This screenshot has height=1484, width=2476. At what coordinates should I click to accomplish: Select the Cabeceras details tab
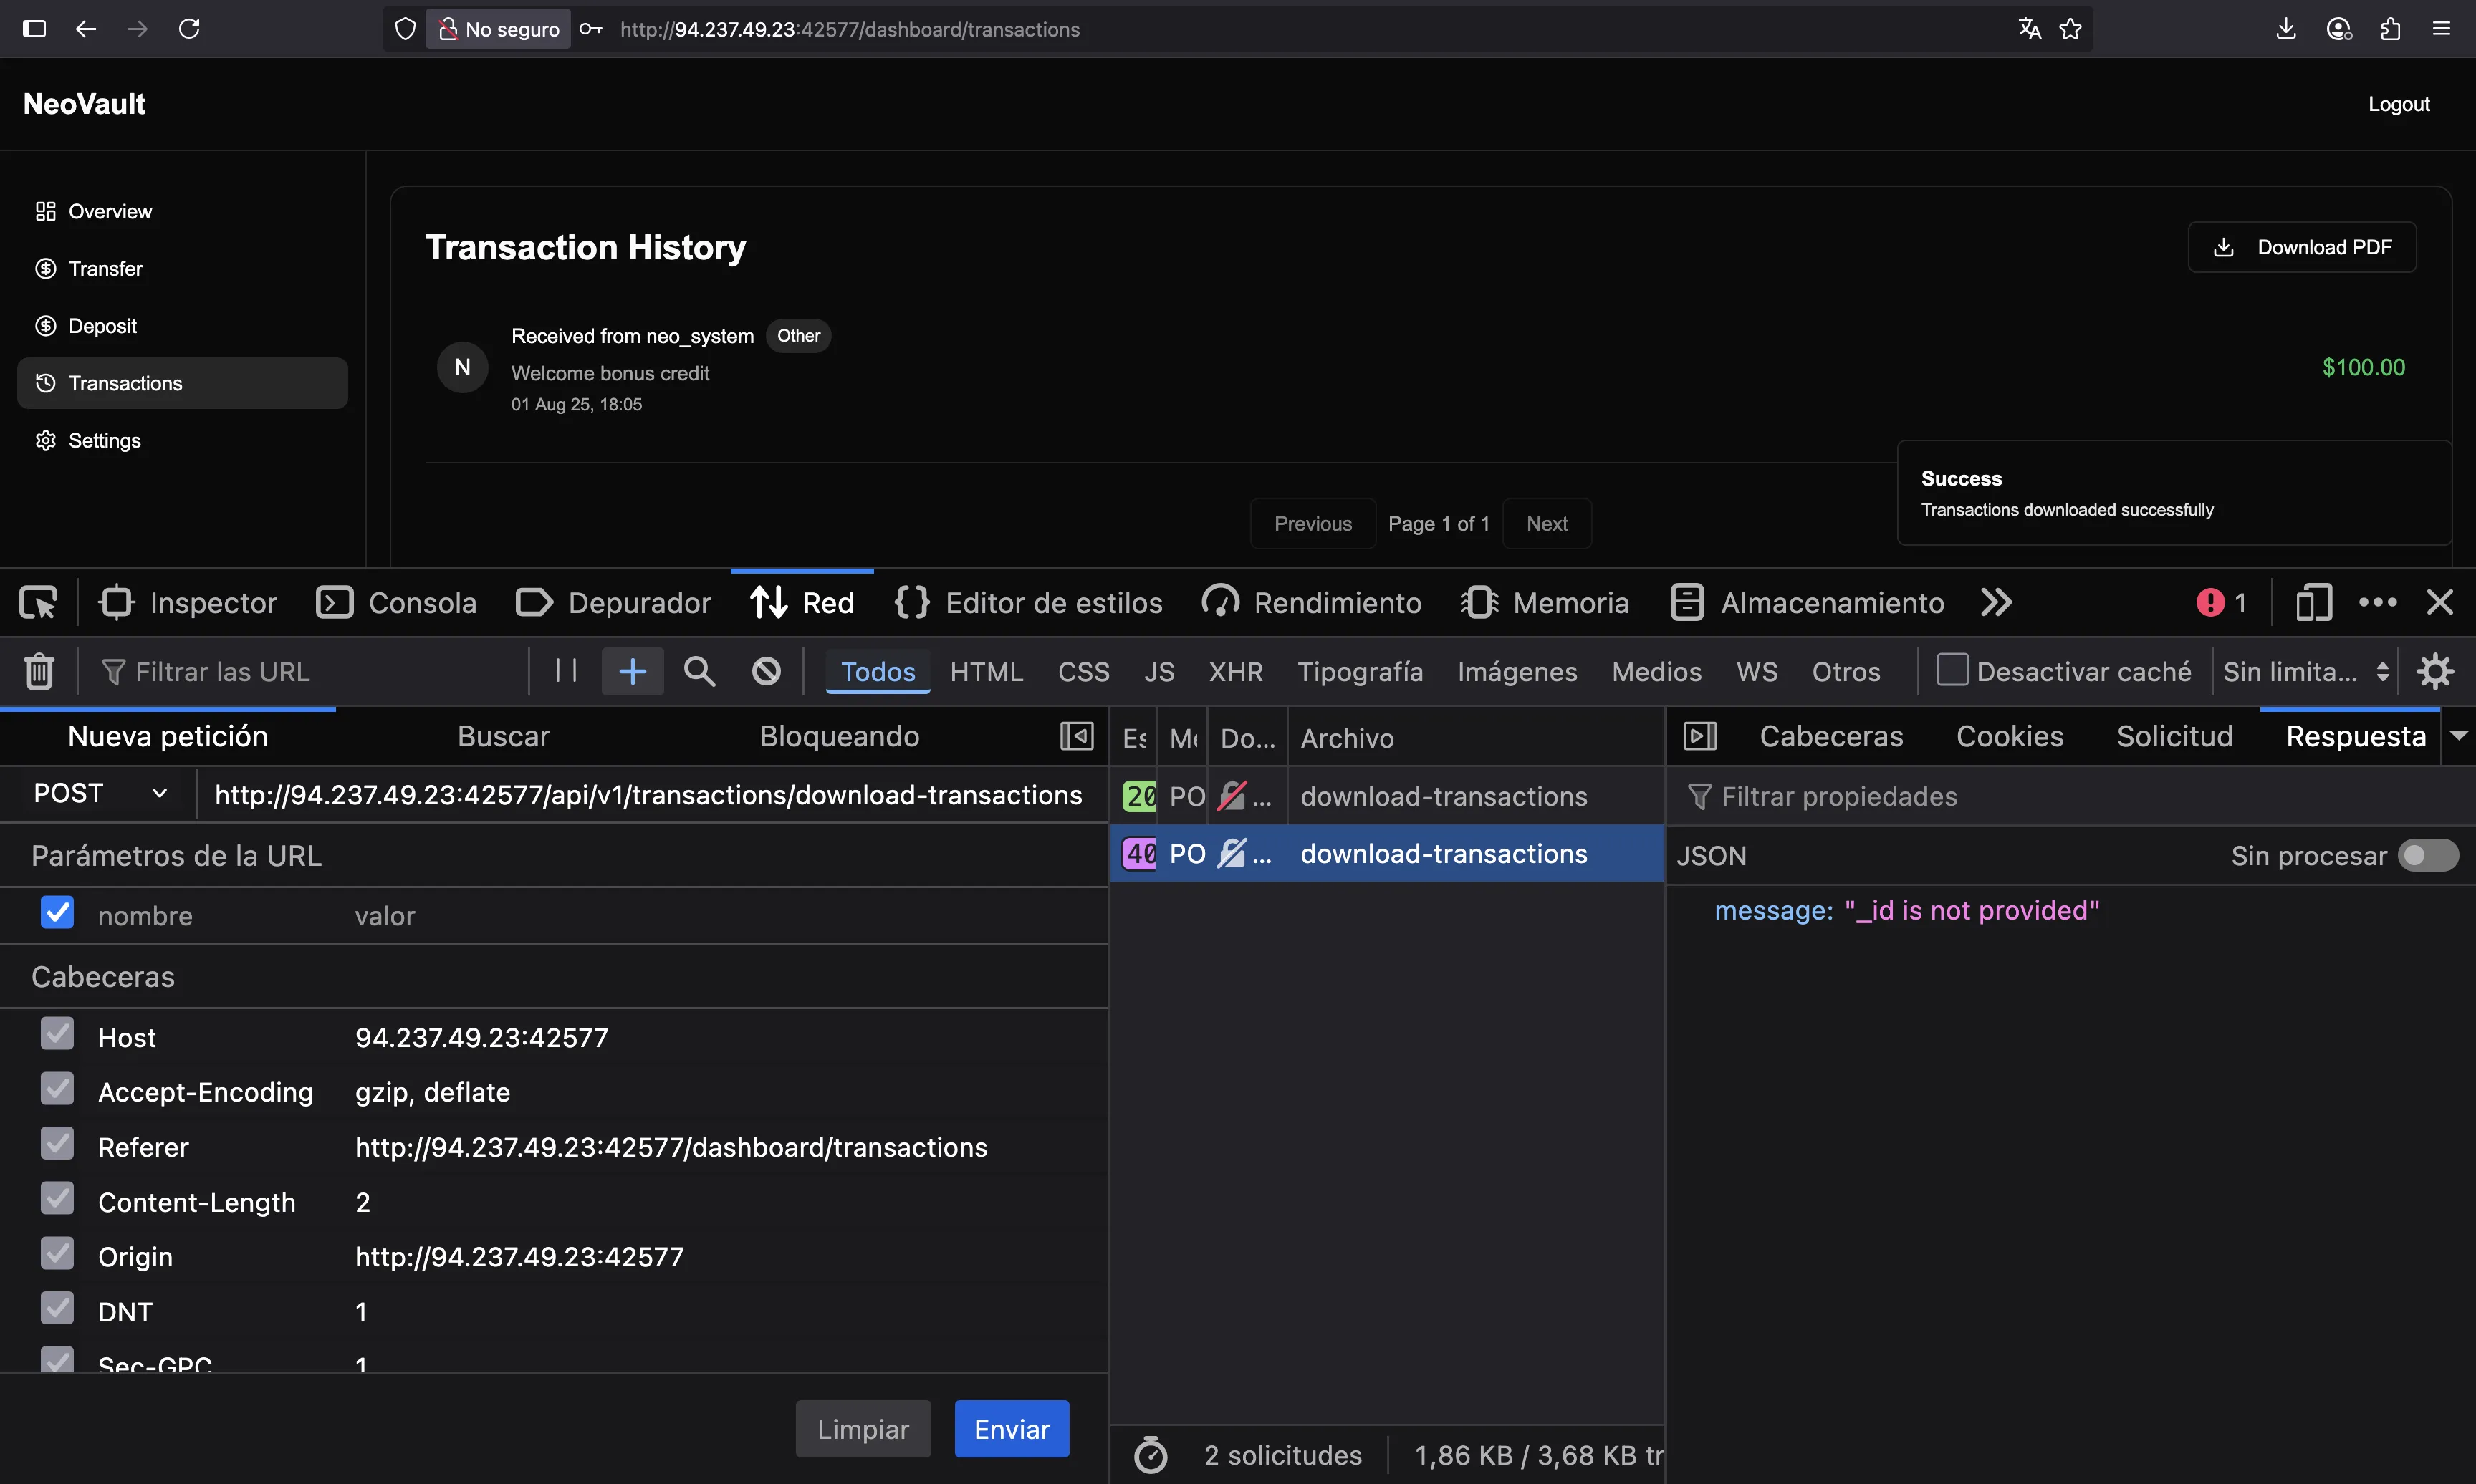1831,736
